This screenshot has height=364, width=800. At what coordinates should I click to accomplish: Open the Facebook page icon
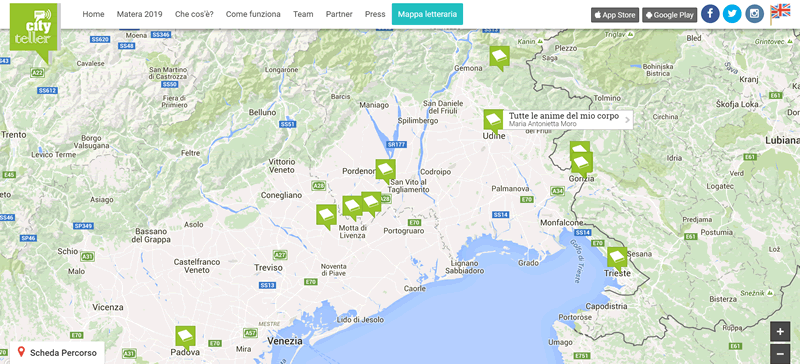point(710,14)
